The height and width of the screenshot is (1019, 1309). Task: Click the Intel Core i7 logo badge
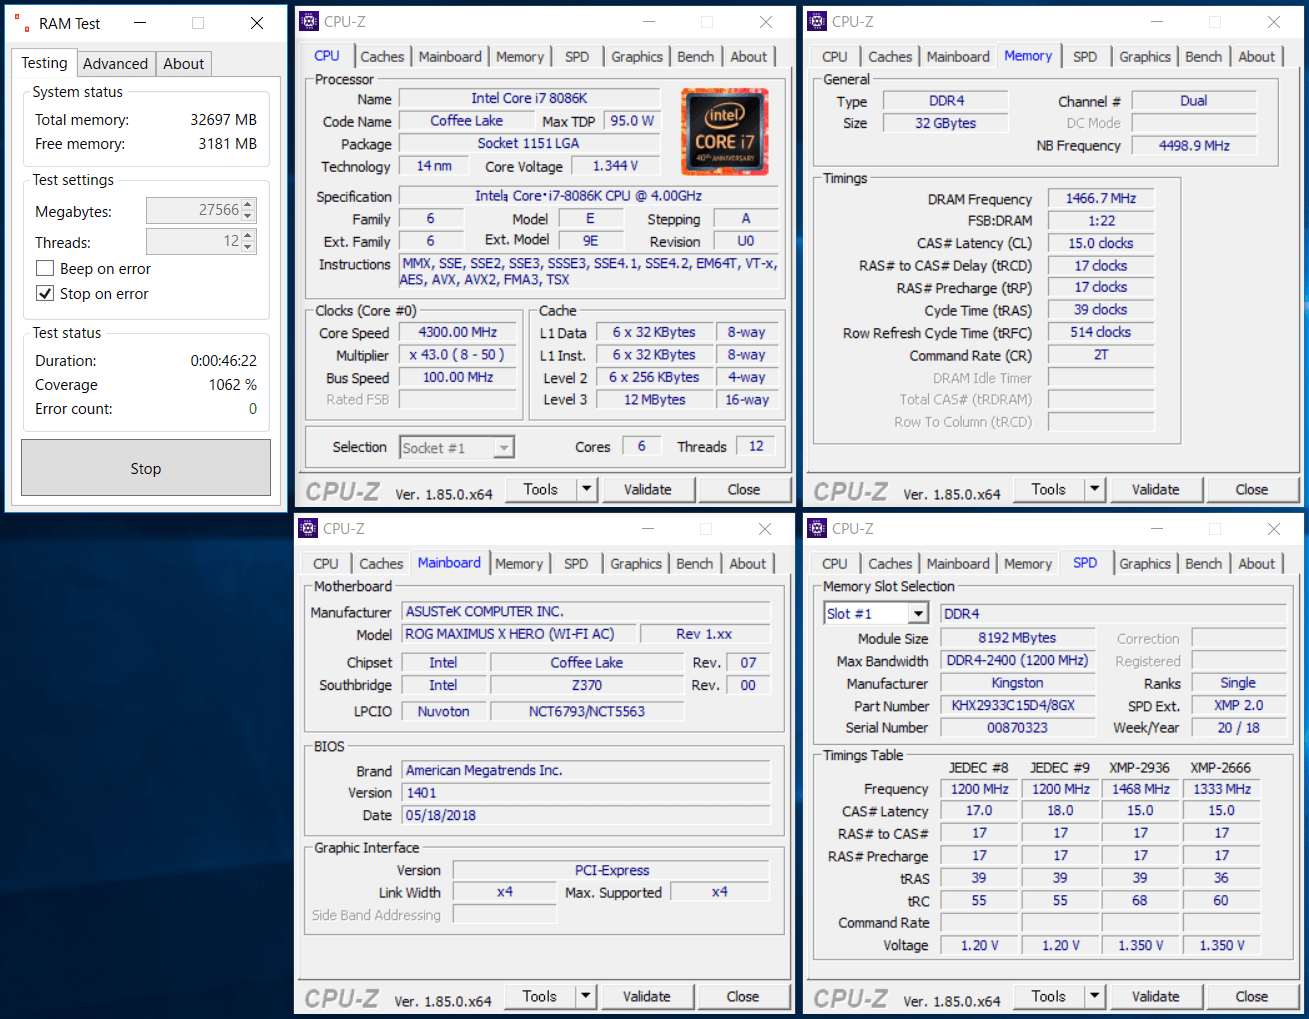pyautogui.click(x=724, y=132)
